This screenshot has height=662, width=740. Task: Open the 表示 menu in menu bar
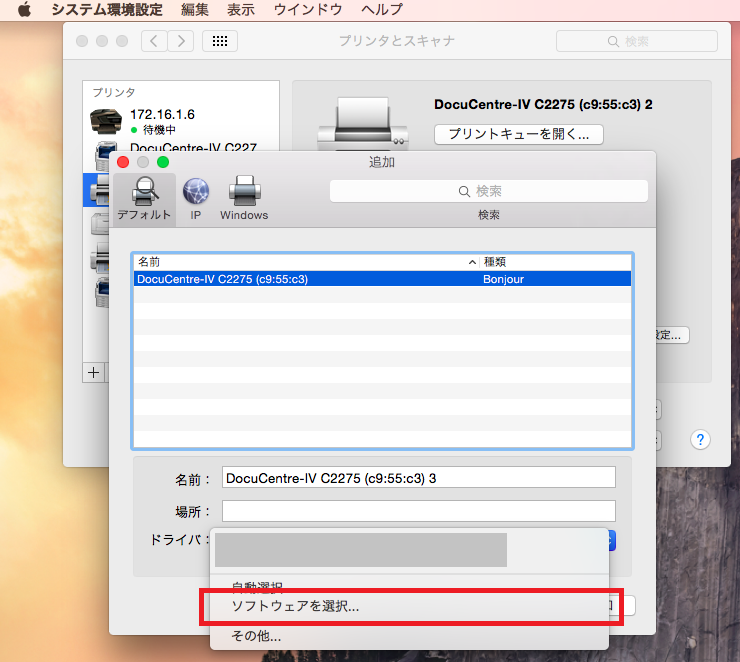click(x=240, y=9)
